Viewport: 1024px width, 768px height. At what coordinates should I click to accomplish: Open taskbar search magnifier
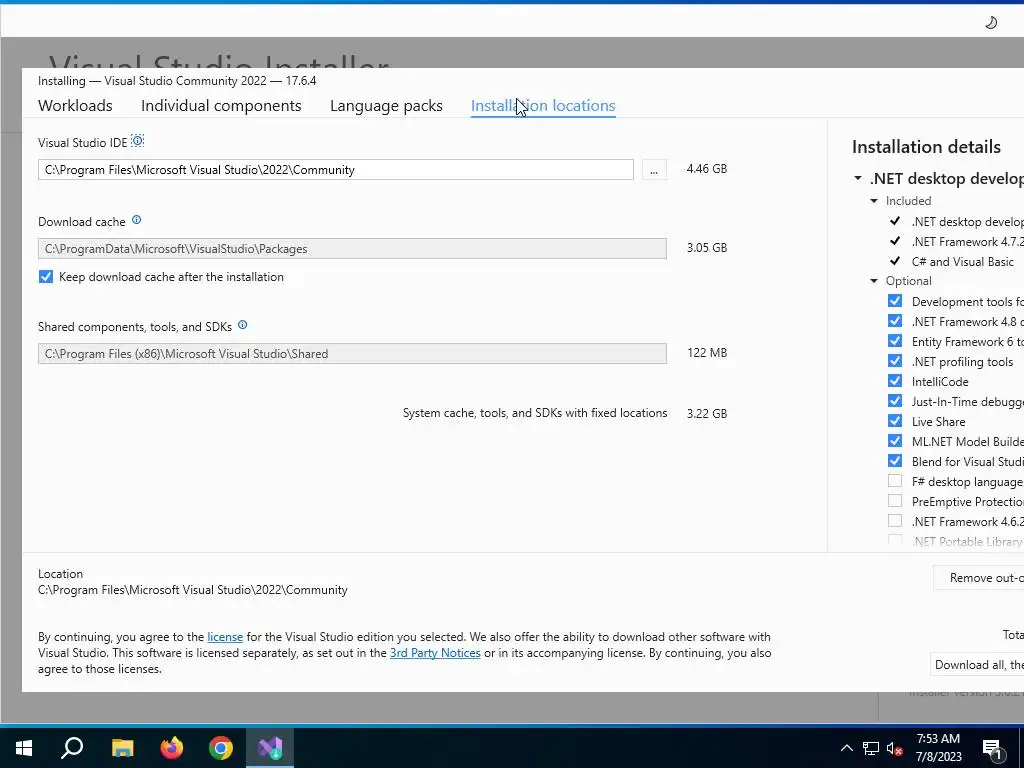(72, 748)
